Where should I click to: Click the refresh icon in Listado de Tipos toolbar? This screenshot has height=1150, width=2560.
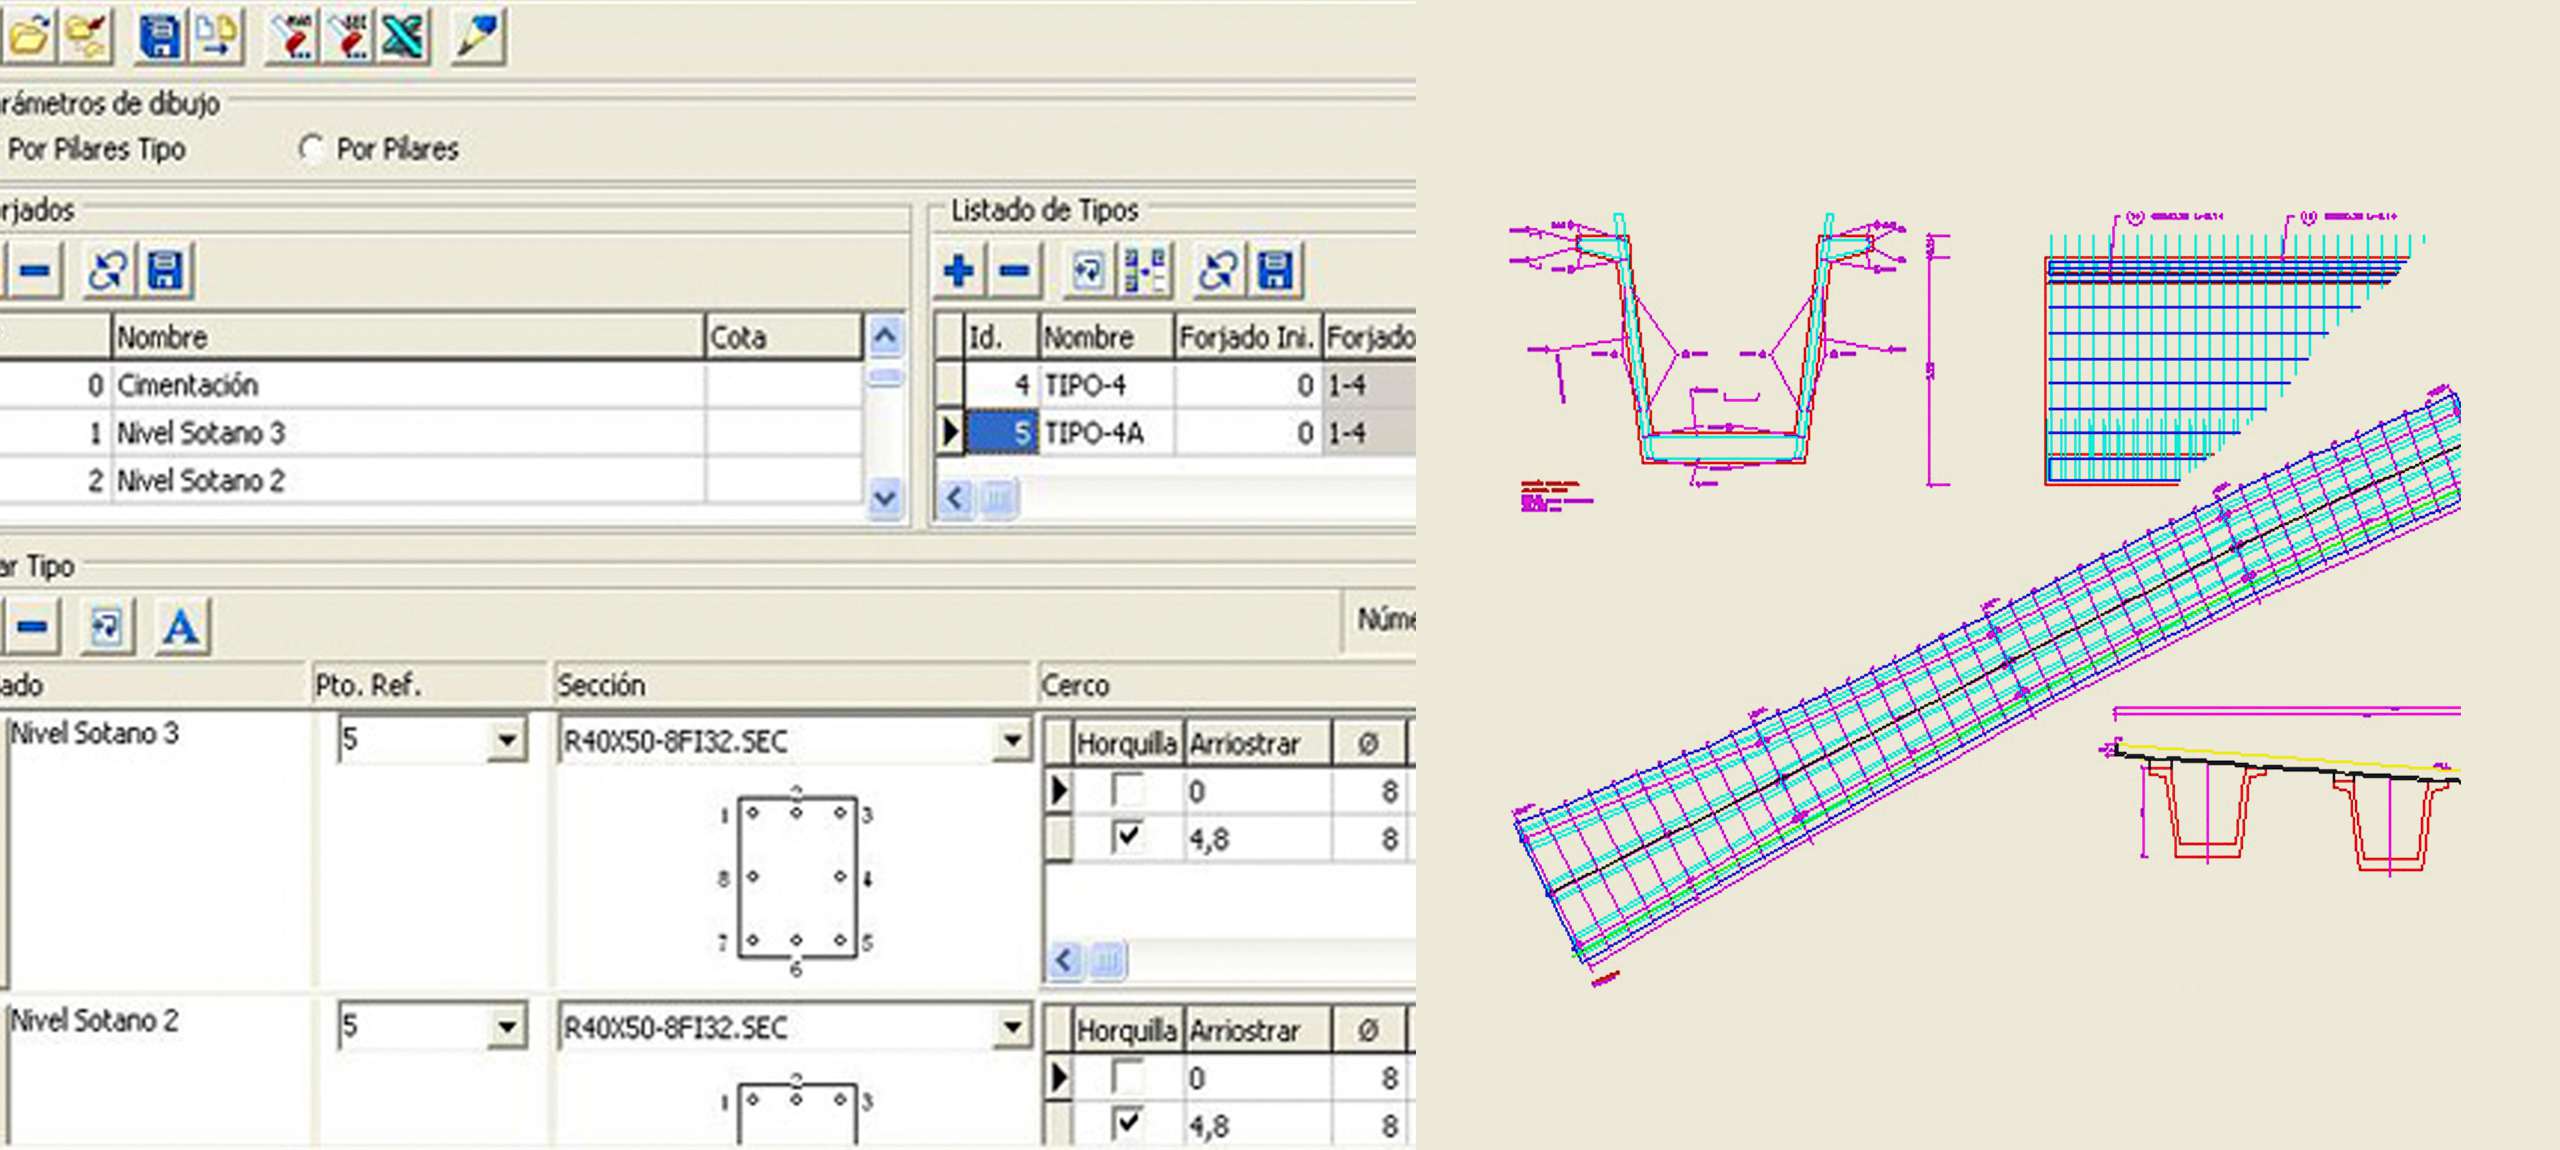(x=1216, y=270)
